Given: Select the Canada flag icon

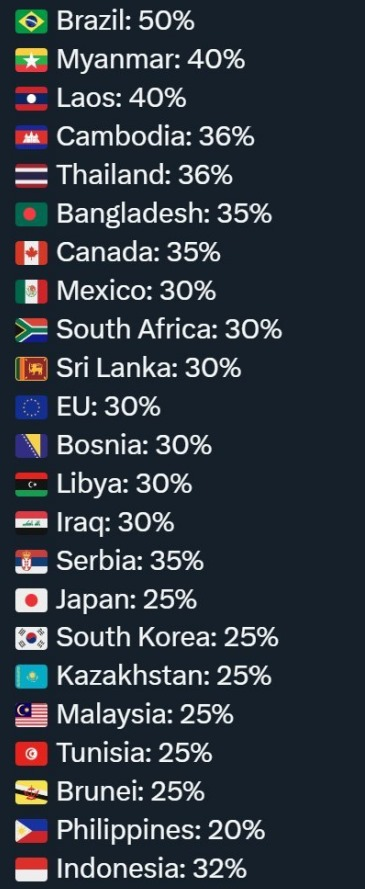Looking at the screenshot, I should pos(31,253).
